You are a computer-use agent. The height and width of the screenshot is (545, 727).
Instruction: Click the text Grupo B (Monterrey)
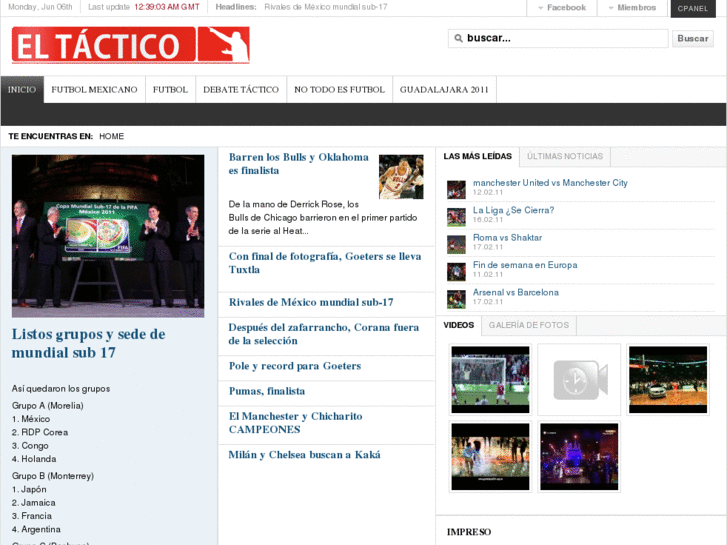53,476
